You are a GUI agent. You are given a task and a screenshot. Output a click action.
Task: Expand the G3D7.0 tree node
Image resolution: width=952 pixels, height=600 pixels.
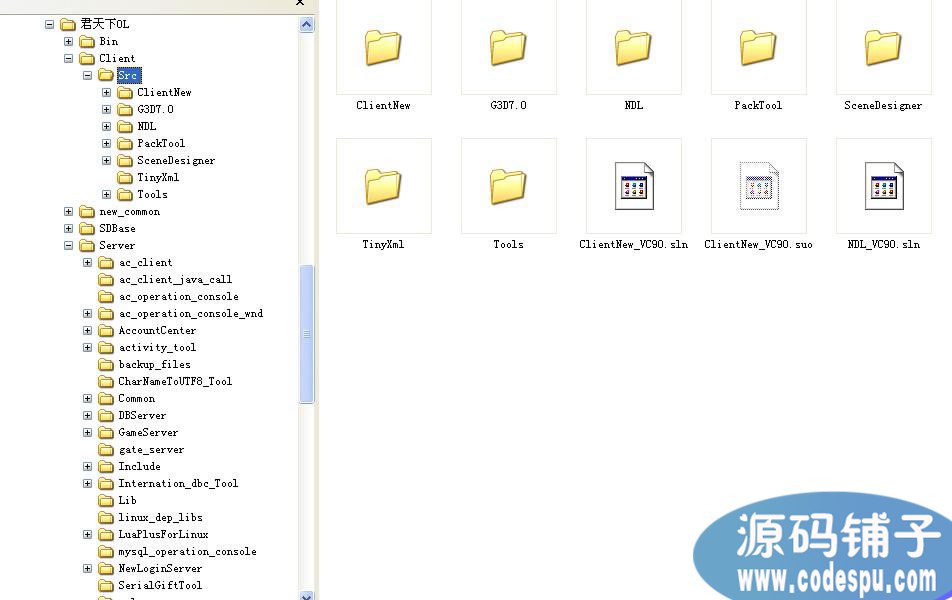coord(106,109)
